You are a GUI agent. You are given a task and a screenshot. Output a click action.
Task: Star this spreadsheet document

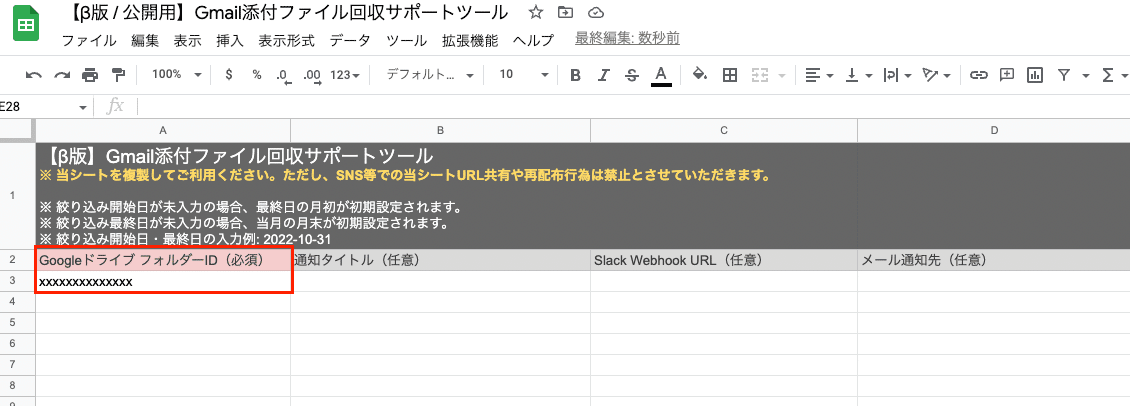click(x=535, y=12)
